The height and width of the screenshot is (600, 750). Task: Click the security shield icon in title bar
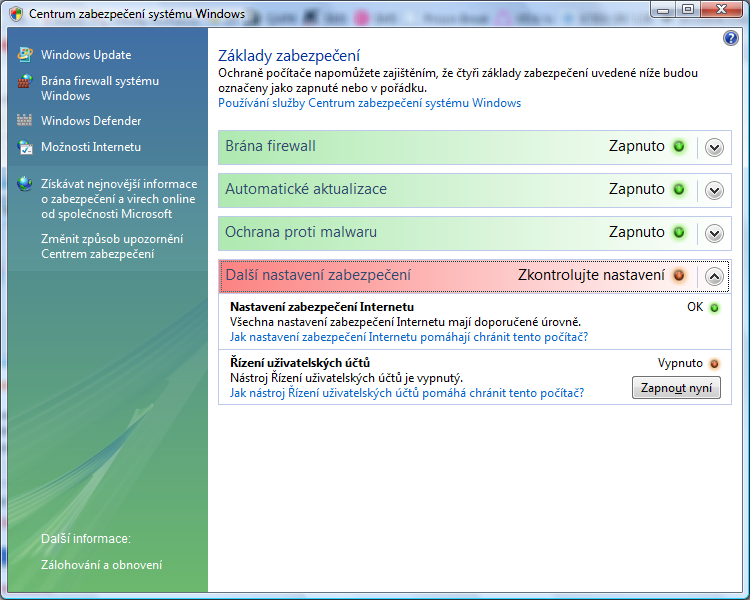click(x=16, y=13)
